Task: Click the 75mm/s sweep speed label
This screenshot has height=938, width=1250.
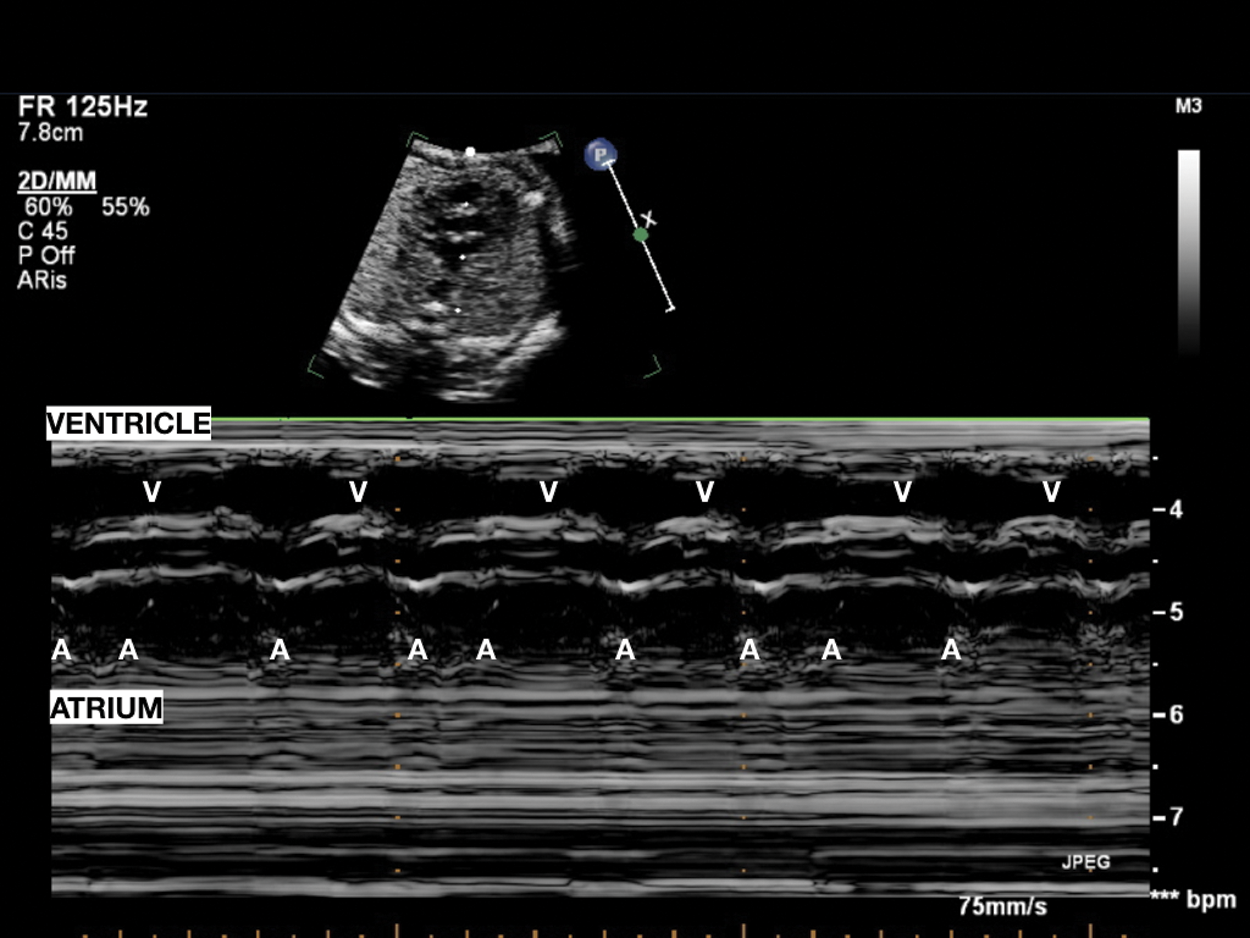Action: (1003, 906)
